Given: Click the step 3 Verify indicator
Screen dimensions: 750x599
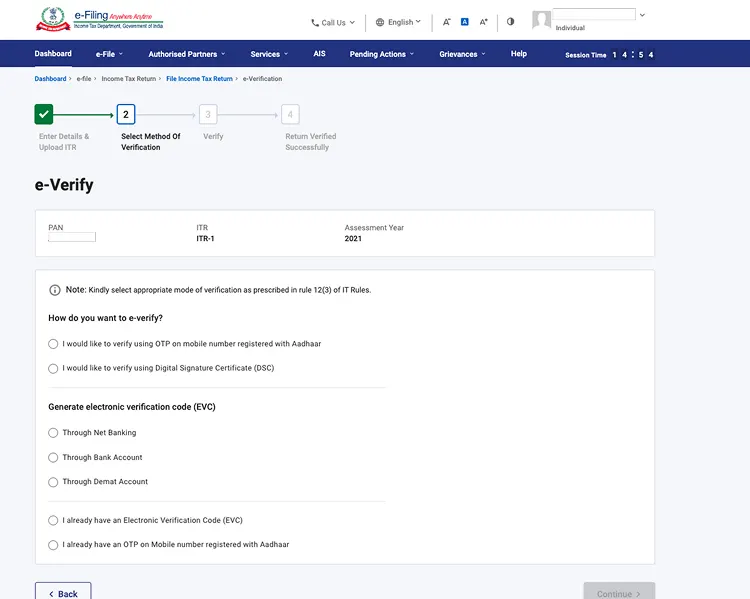Looking at the screenshot, I should [x=208, y=114].
